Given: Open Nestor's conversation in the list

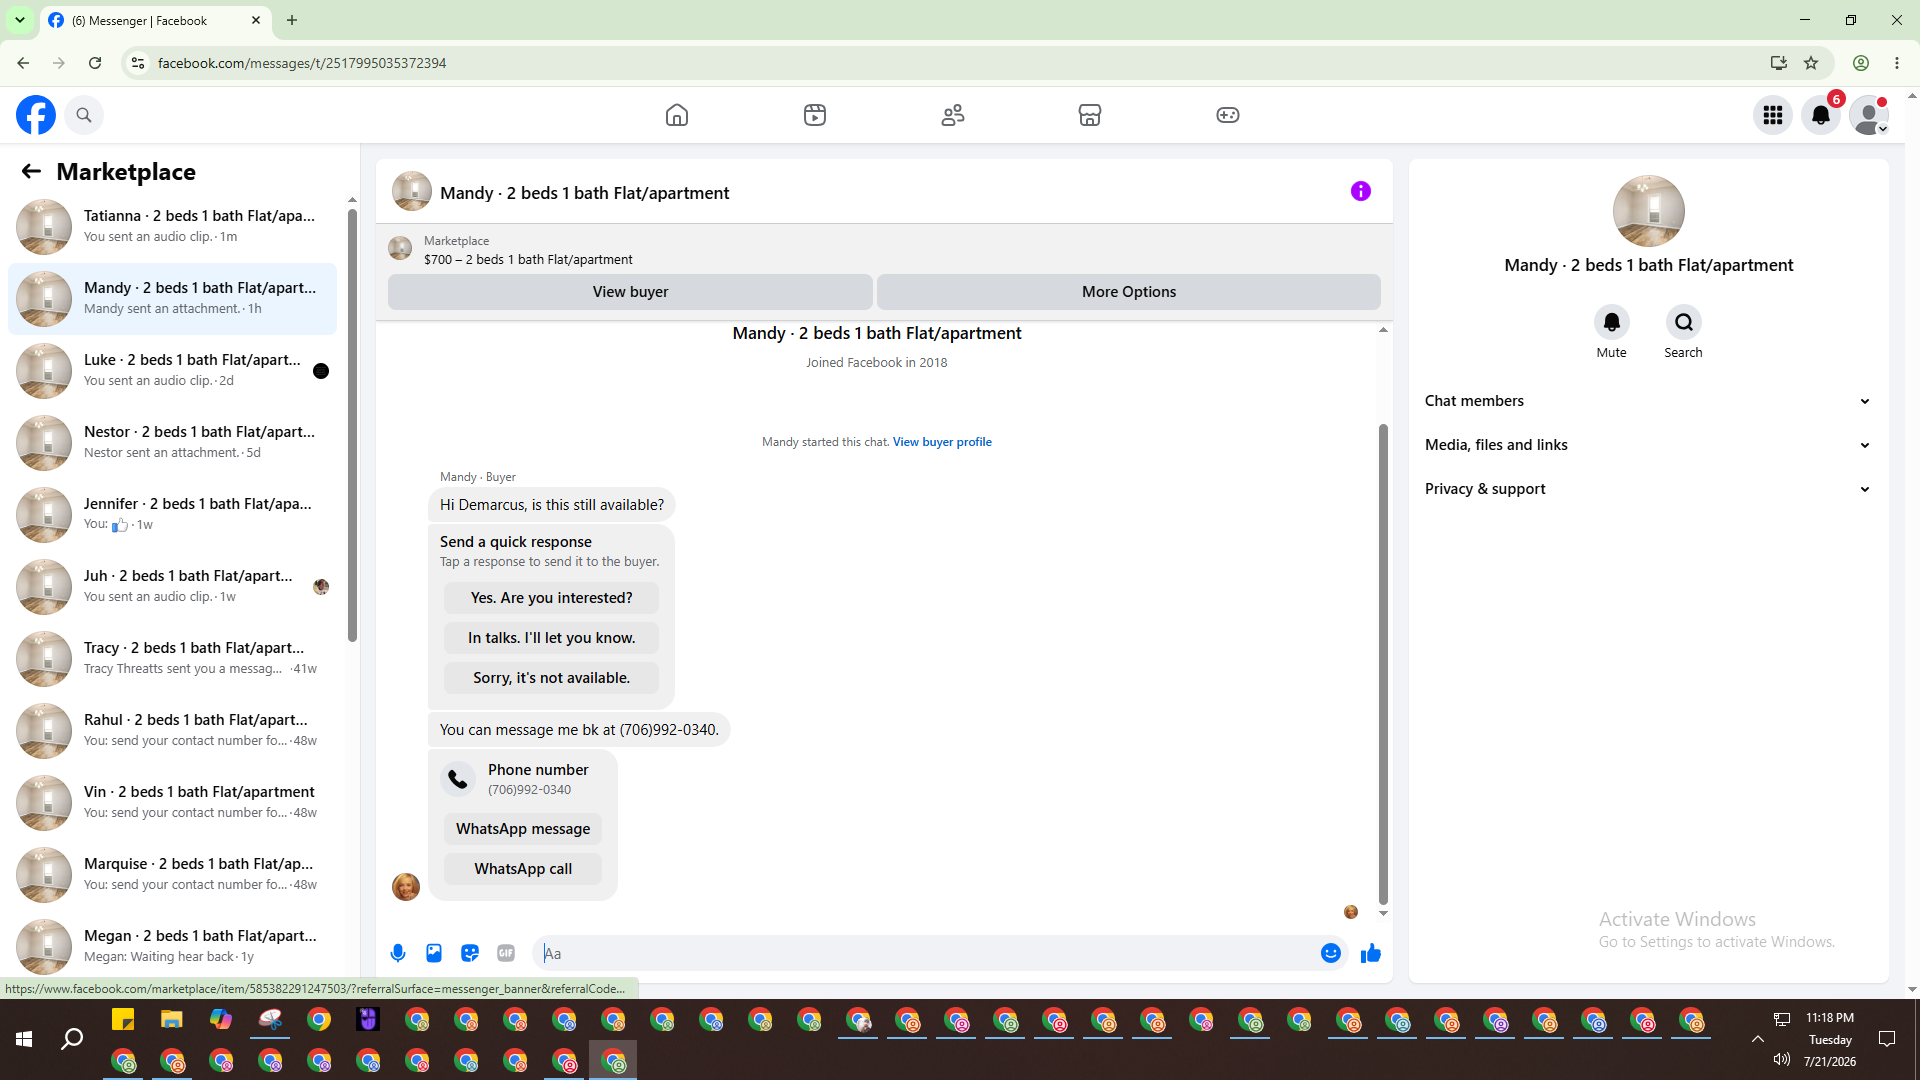Looking at the screenshot, I should point(172,443).
